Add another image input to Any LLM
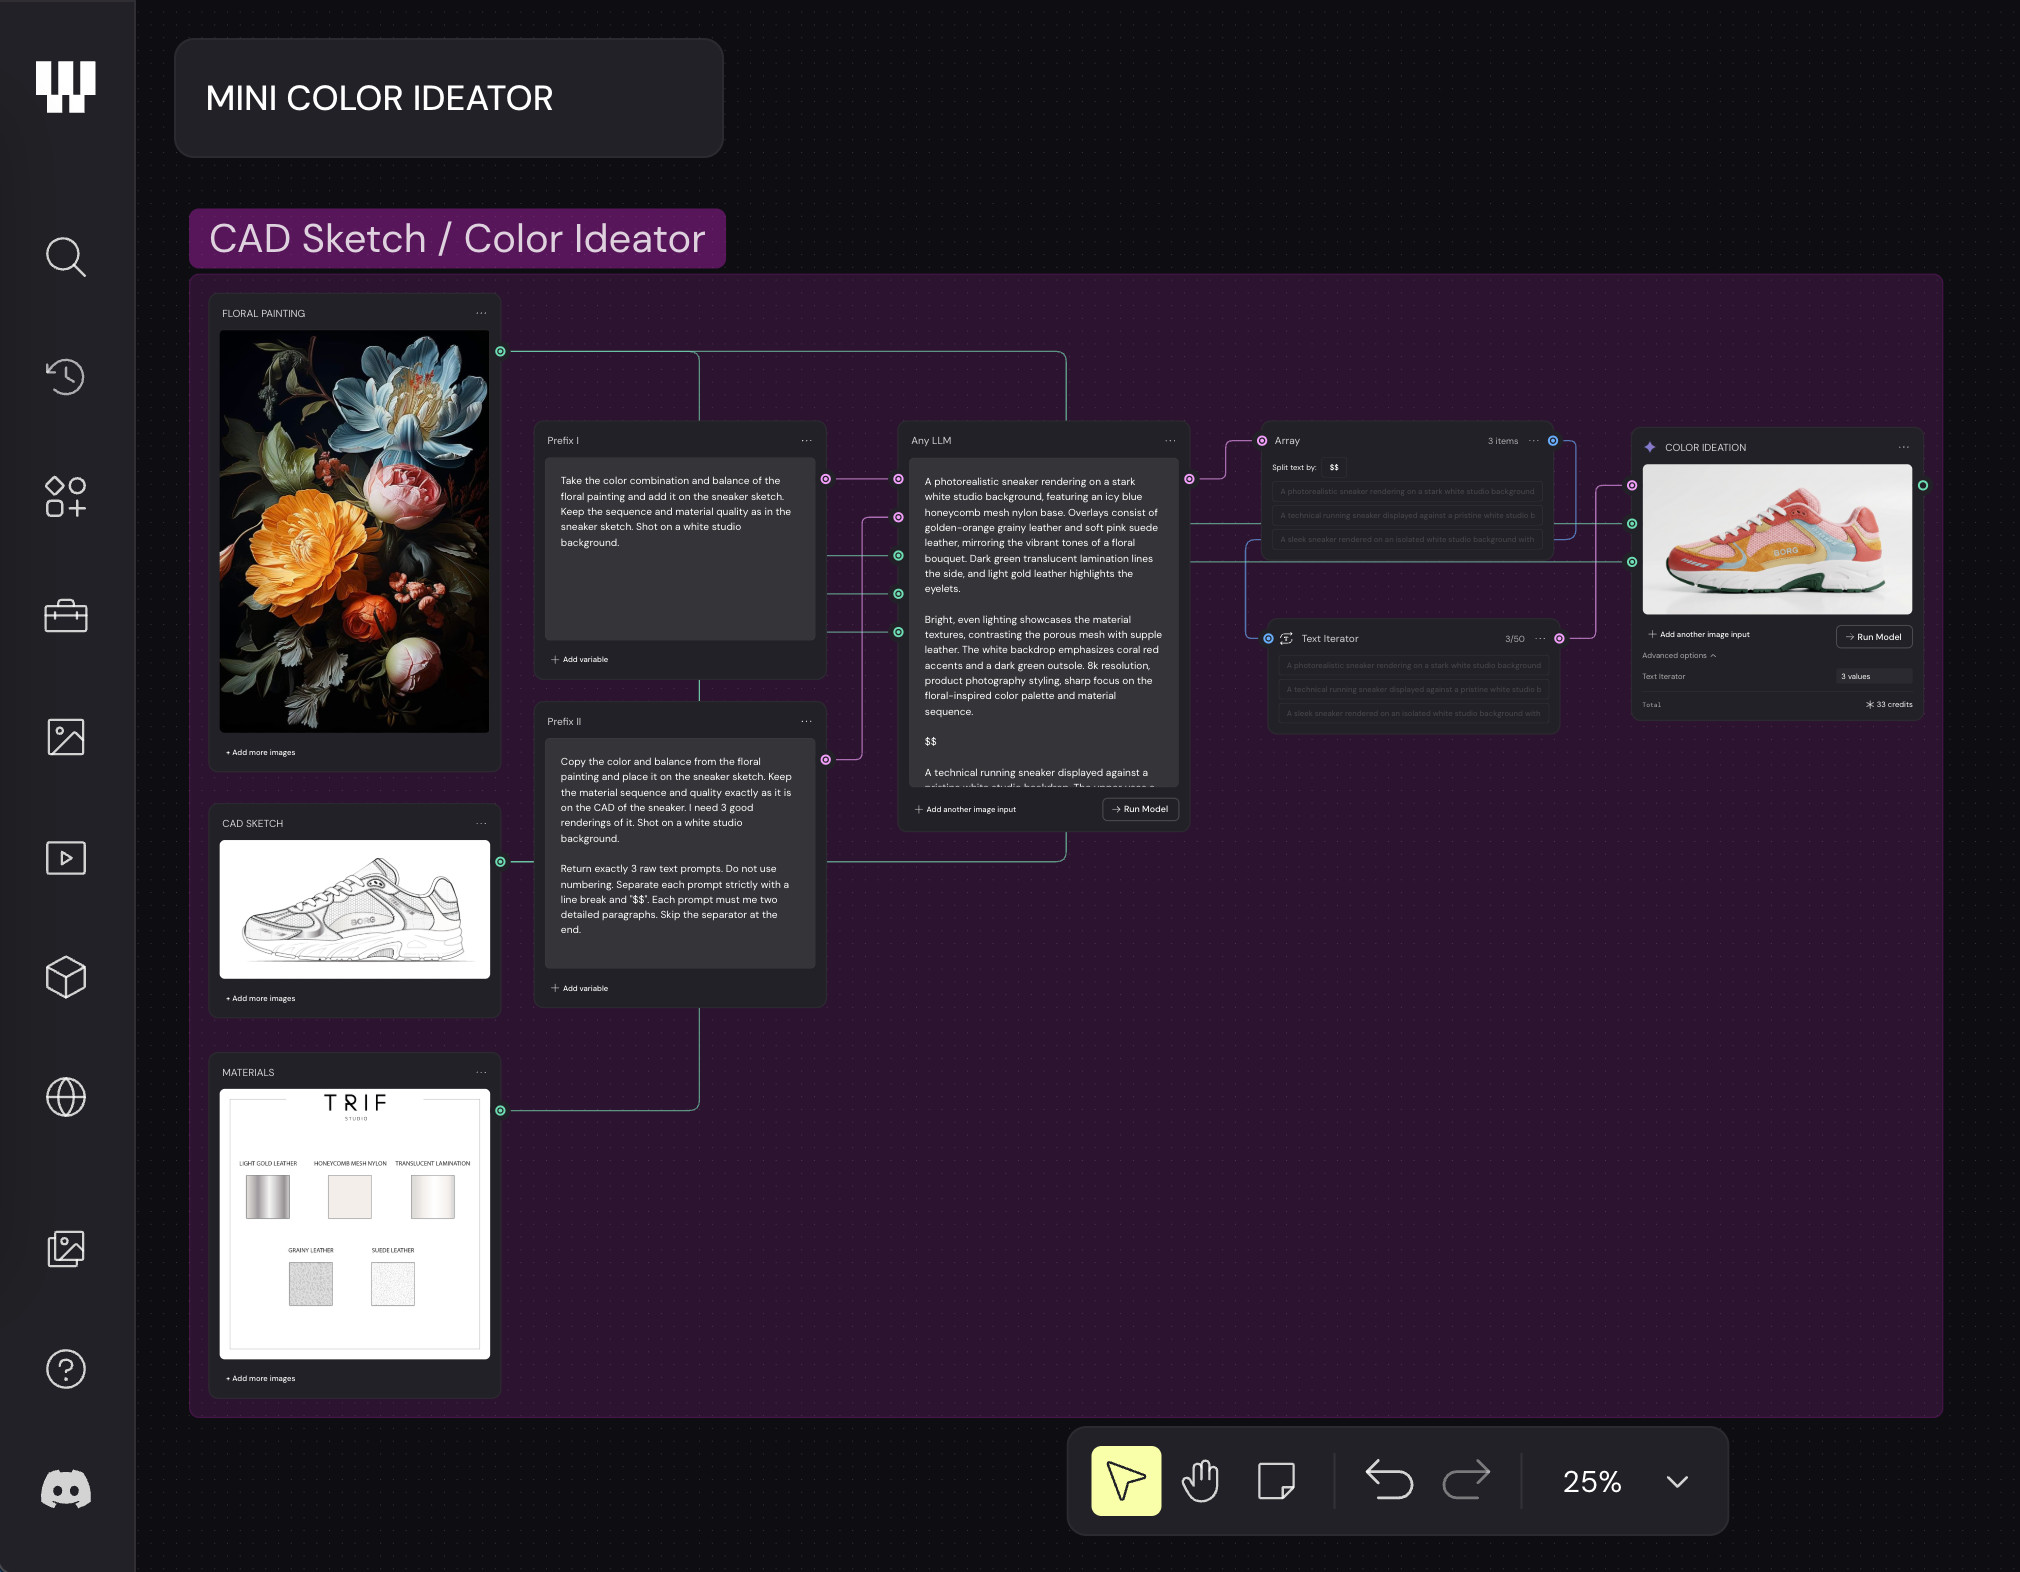The height and width of the screenshot is (1572, 2020). [965, 809]
